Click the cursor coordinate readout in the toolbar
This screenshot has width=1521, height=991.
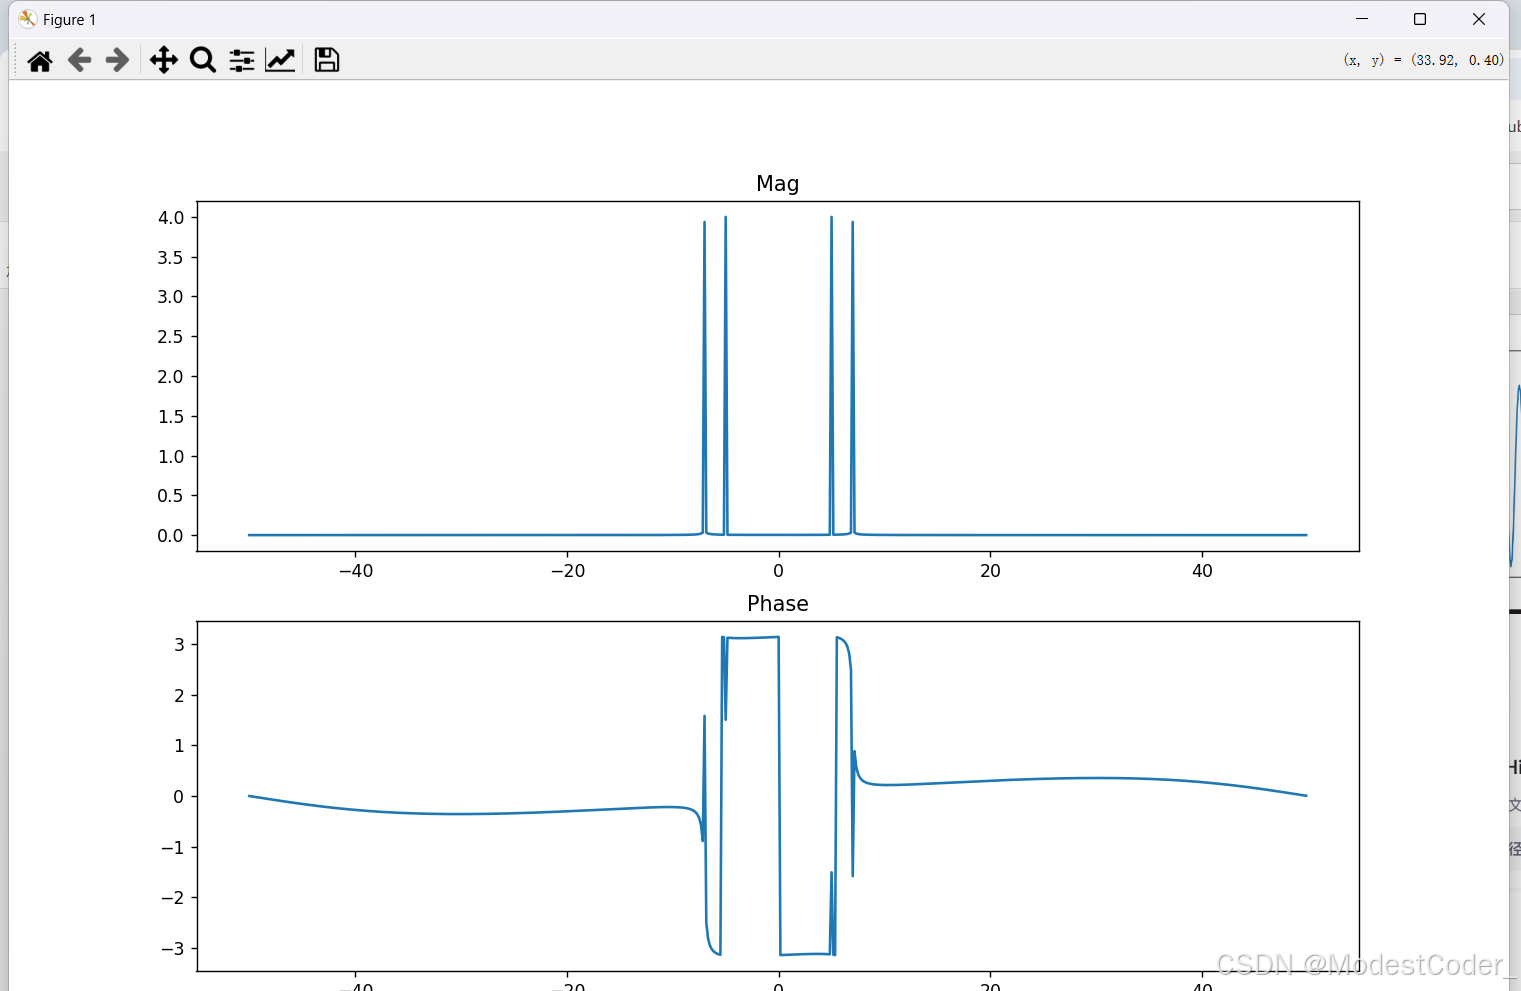pyautogui.click(x=1423, y=60)
